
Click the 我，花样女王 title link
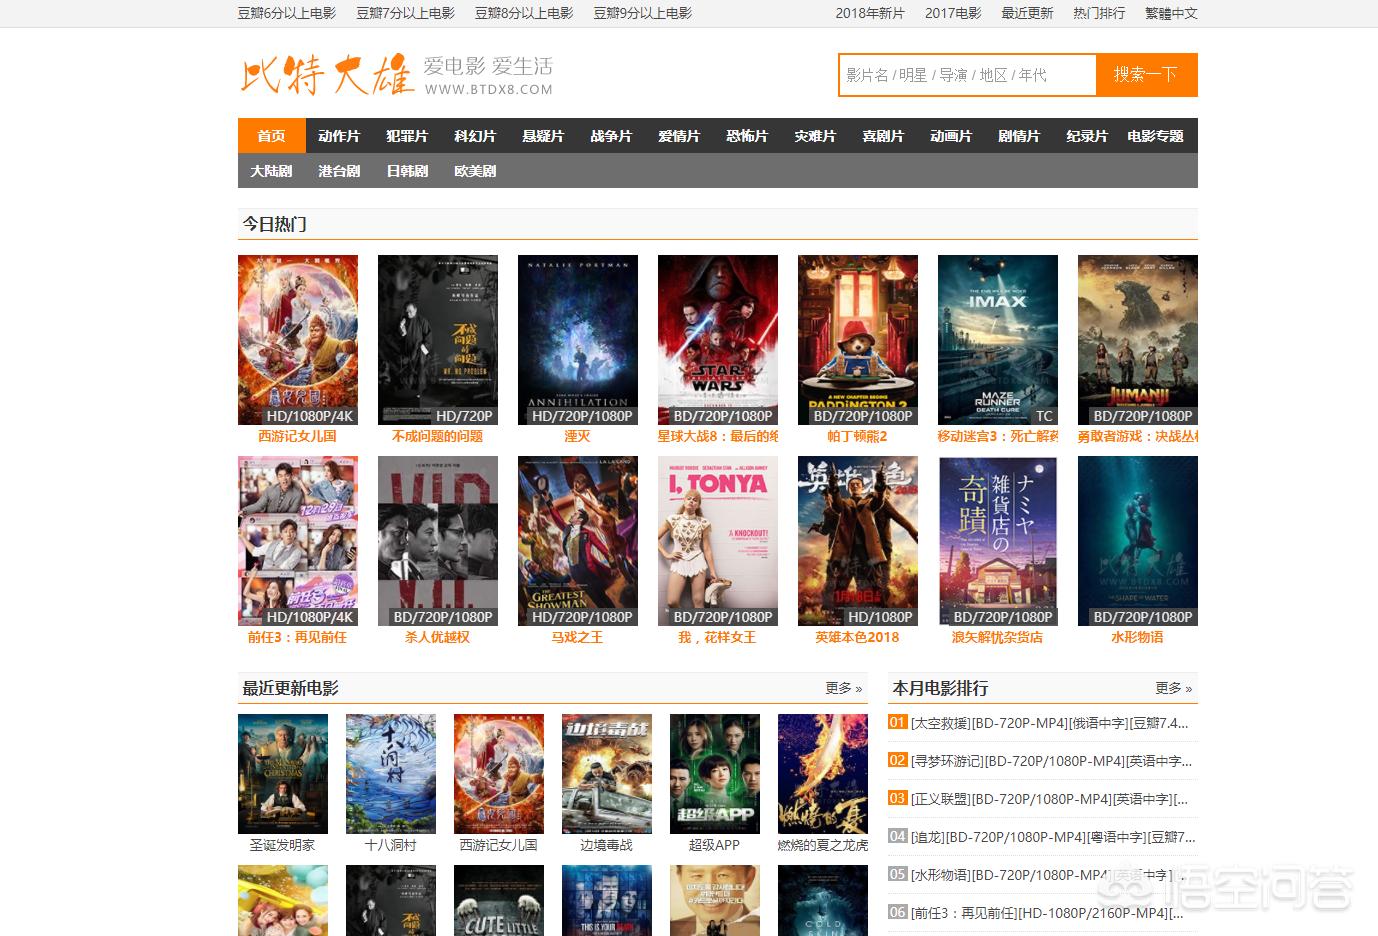point(718,637)
